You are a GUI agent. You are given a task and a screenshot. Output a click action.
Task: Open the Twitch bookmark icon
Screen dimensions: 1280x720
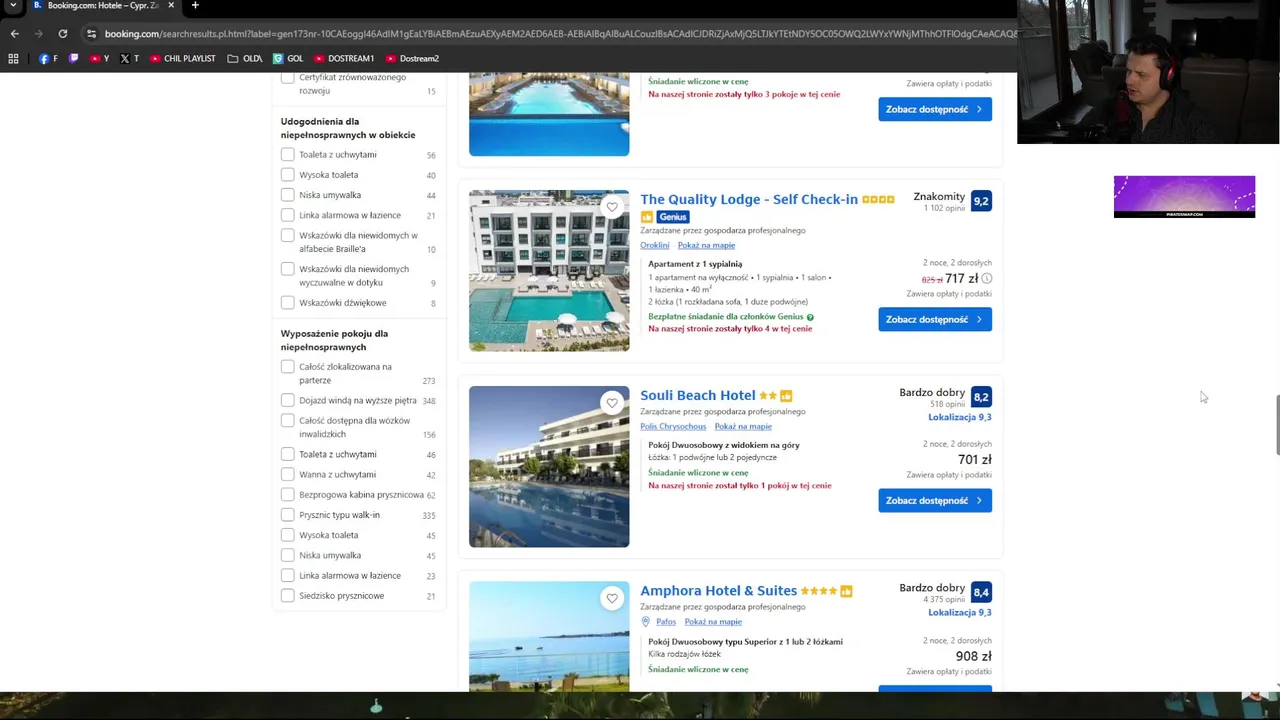(x=73, y=58)
